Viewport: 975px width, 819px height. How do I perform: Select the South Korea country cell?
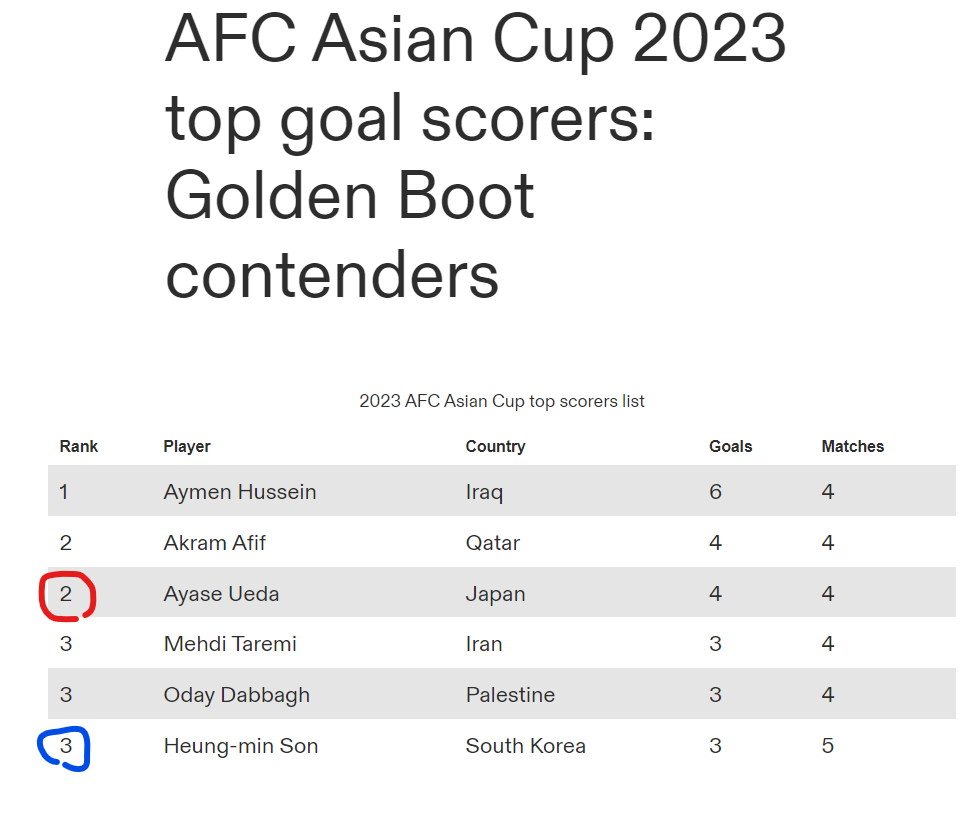coord(526,746)
